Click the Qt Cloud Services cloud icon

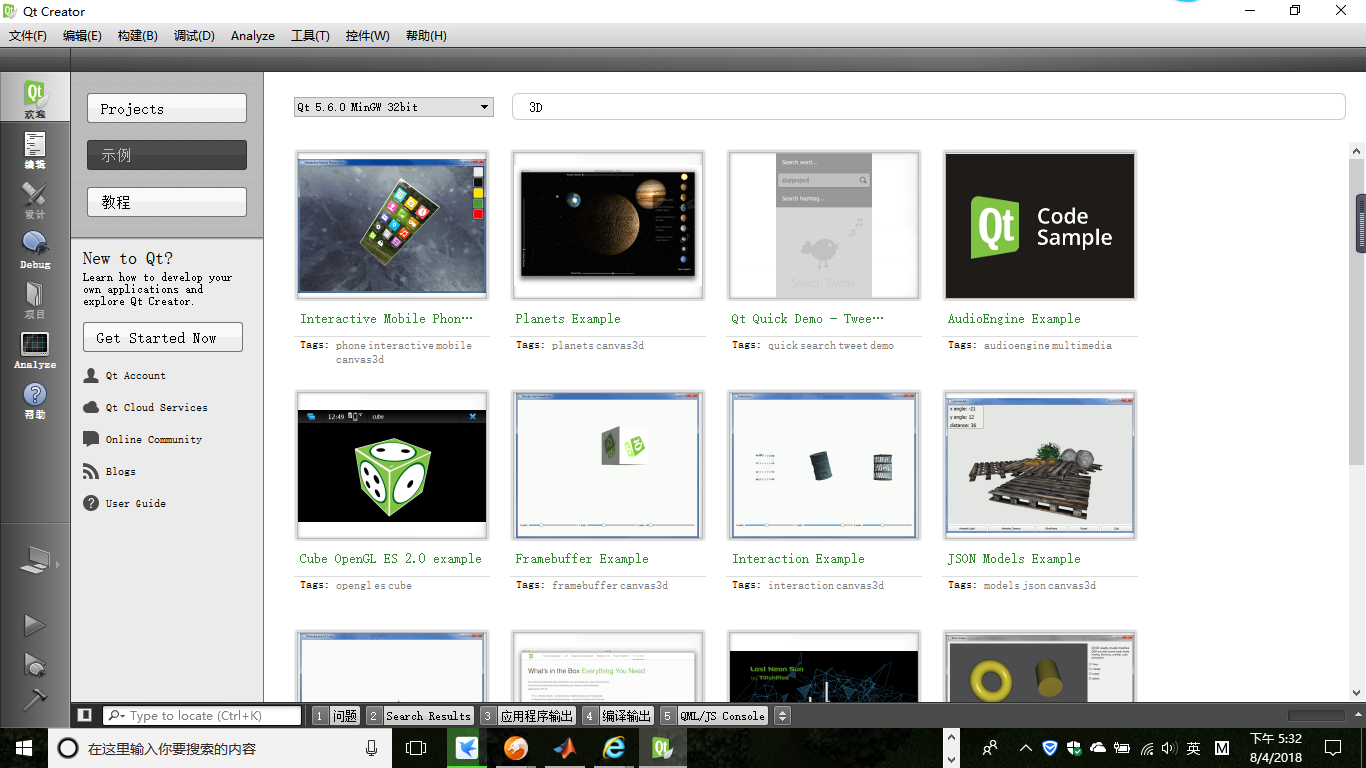(91, 408)
